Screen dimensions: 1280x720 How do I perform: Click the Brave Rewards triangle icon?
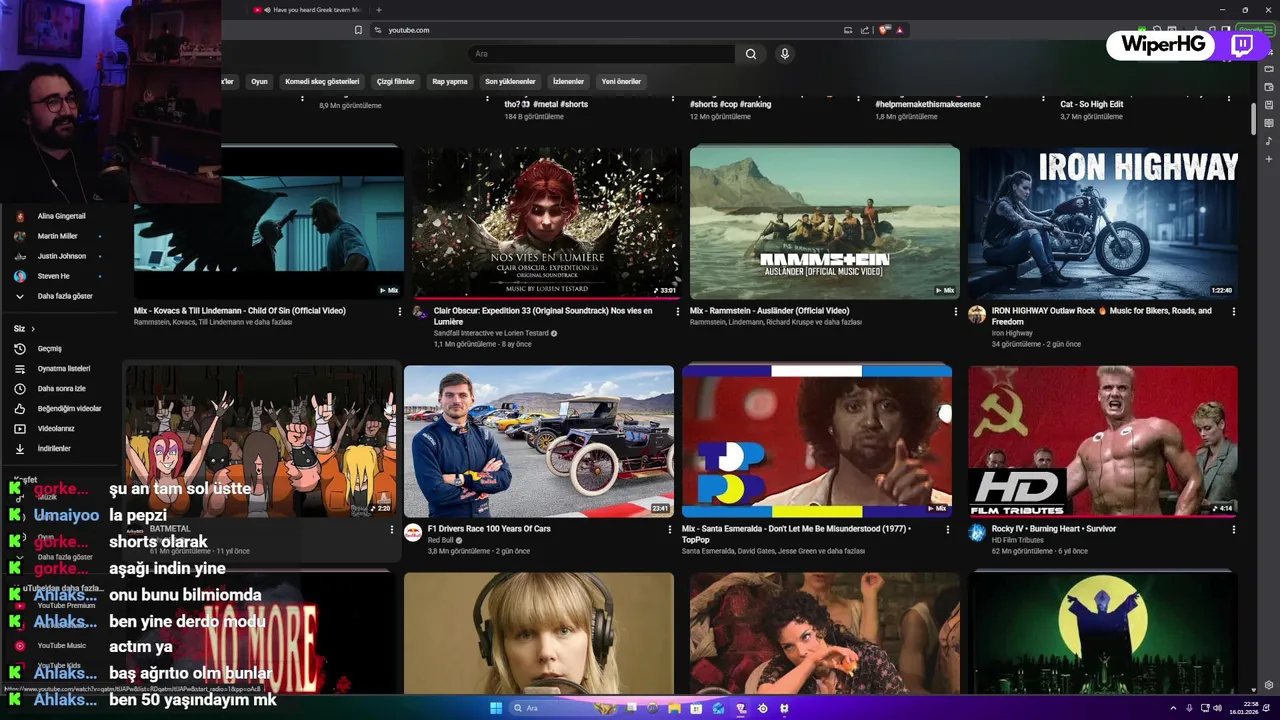click(x=900, y=30)
